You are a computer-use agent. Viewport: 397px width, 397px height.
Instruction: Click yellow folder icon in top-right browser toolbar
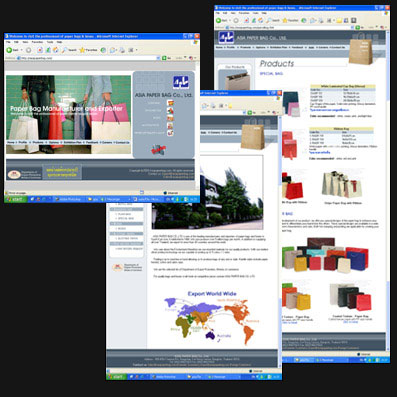(339, 20)
